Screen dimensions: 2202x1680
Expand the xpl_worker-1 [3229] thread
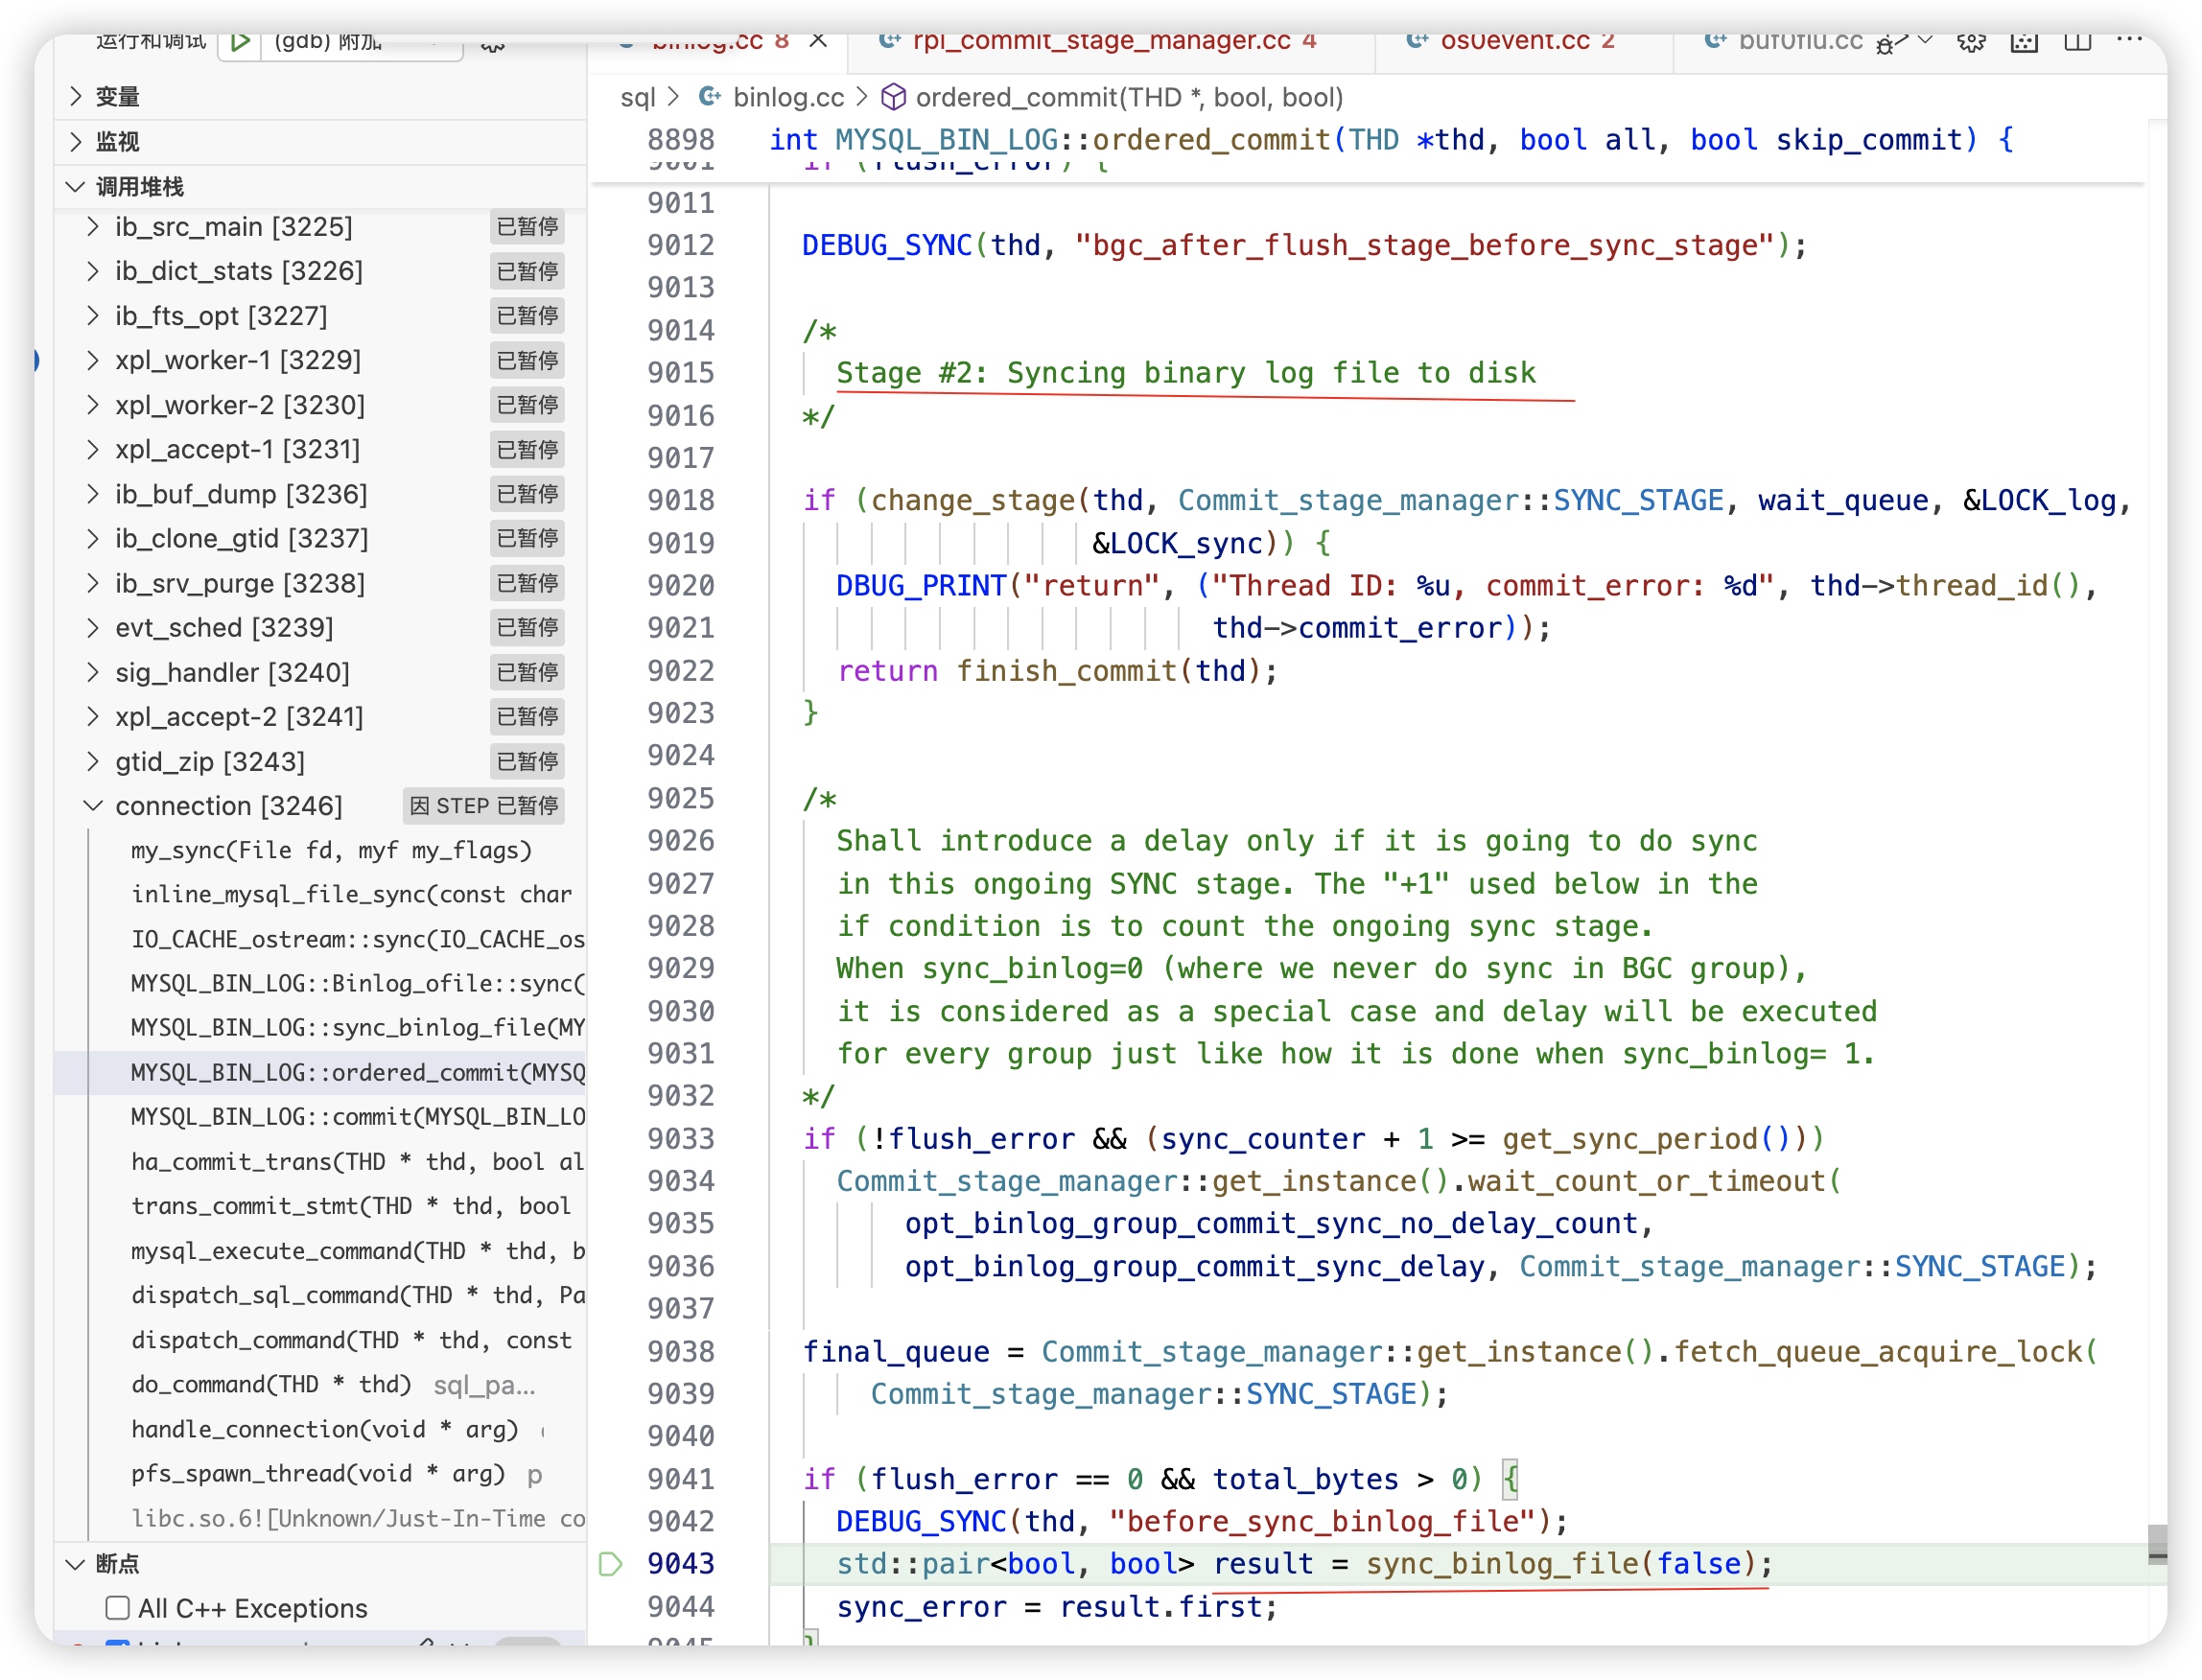click(93, 360)
